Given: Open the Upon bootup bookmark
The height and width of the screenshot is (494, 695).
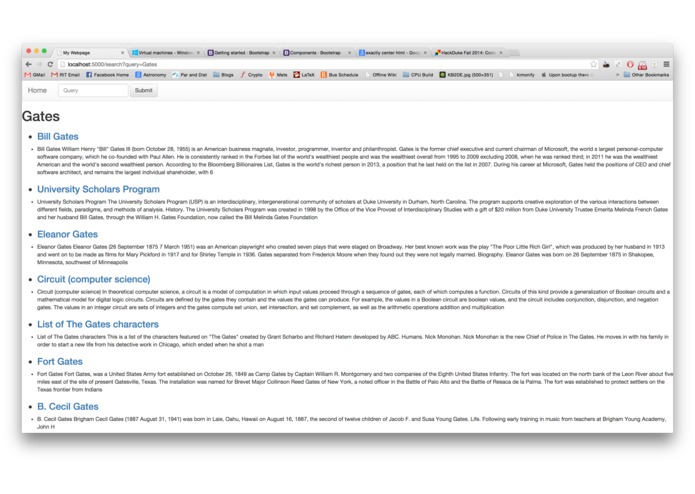Looking at the screenshot, I should click(x=567, y=75).
